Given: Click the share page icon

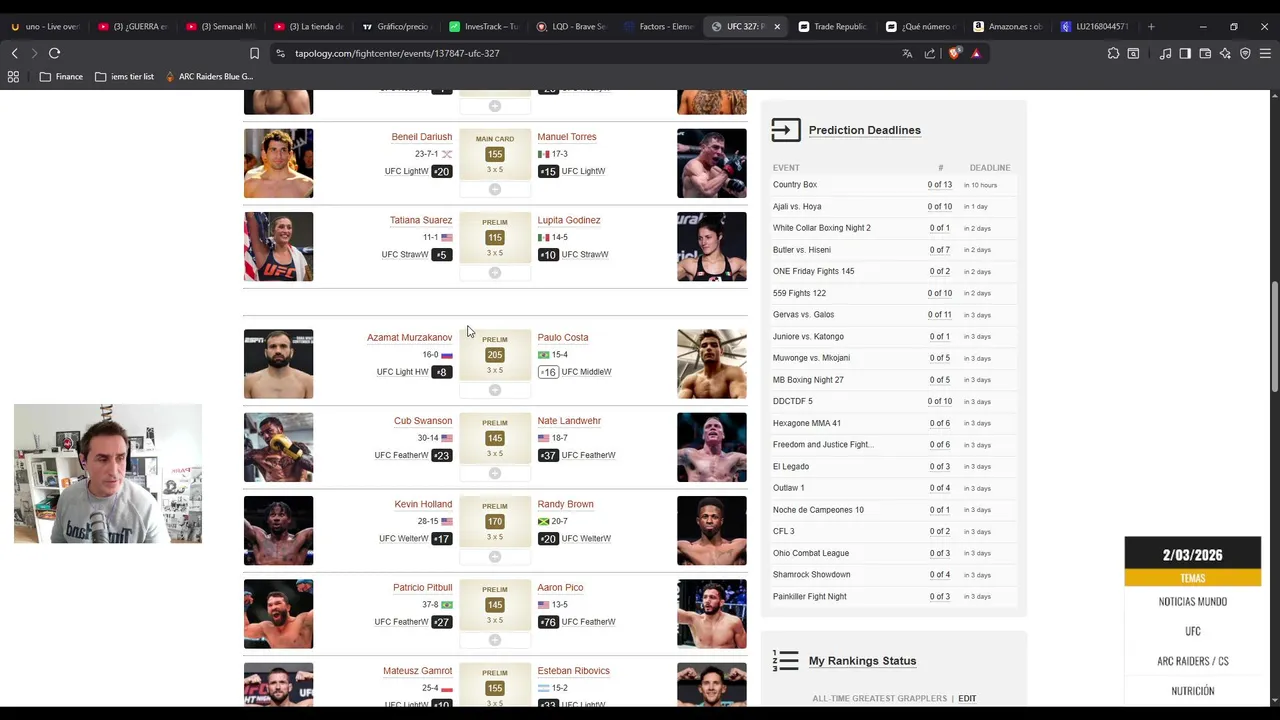Looking at the screenshot, I should click(x=930, y=53).
